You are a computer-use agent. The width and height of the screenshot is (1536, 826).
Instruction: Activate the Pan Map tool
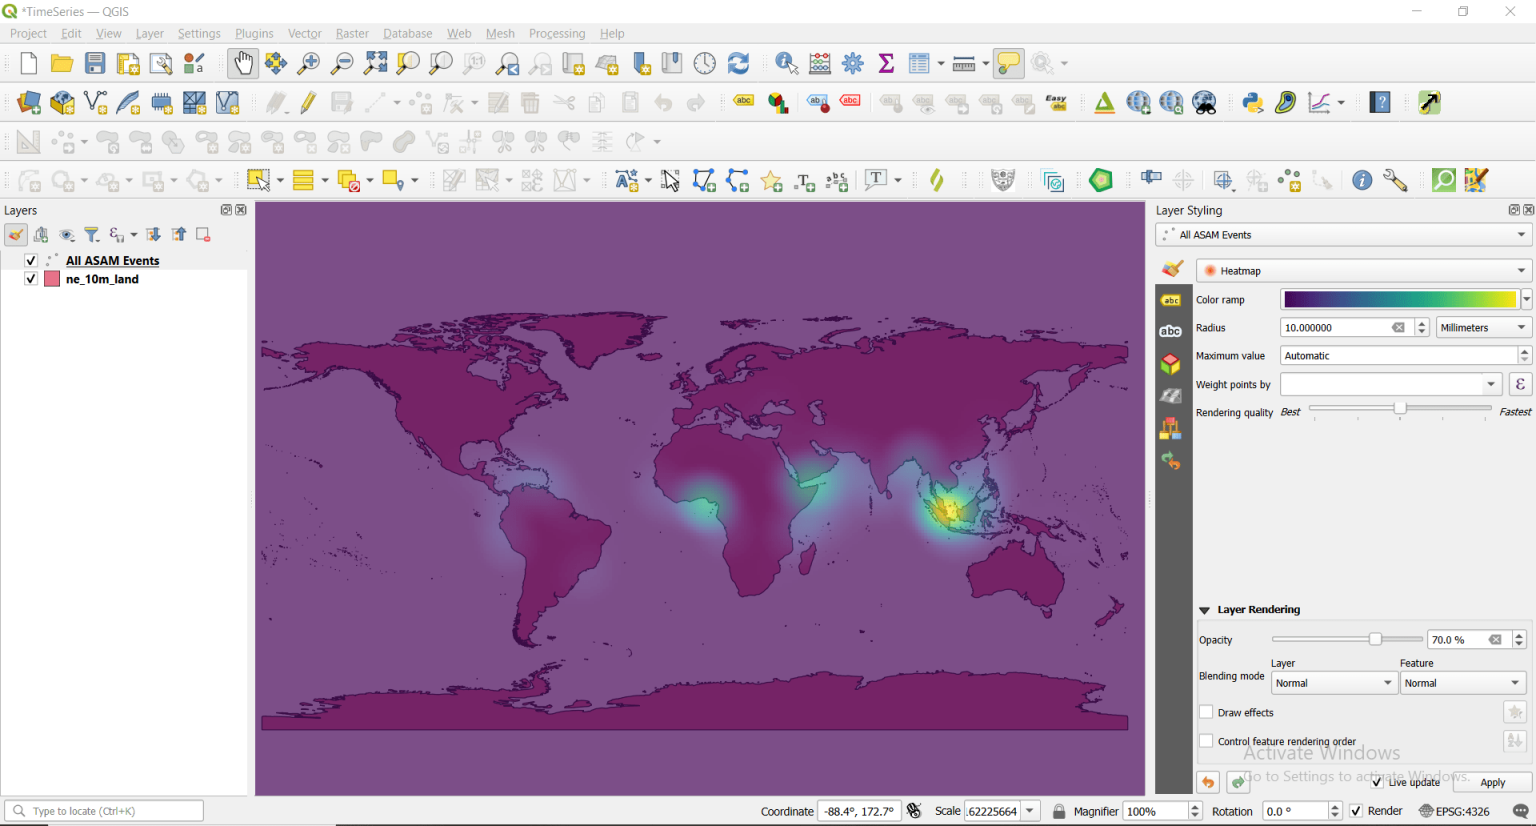pos(243,62)
